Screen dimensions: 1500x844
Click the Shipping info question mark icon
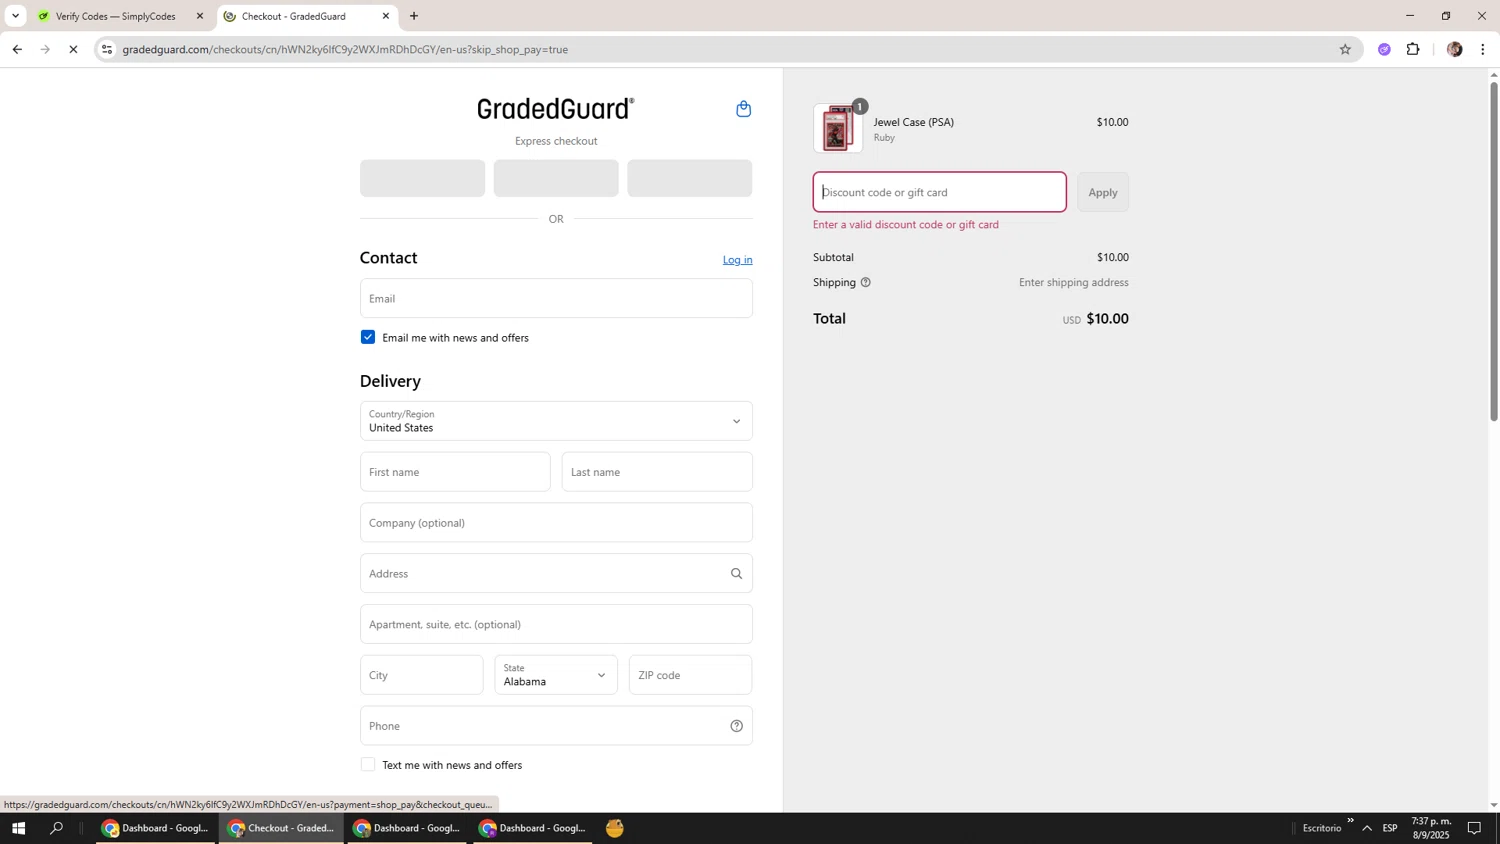pyautogui.click(x=866, y=282)
